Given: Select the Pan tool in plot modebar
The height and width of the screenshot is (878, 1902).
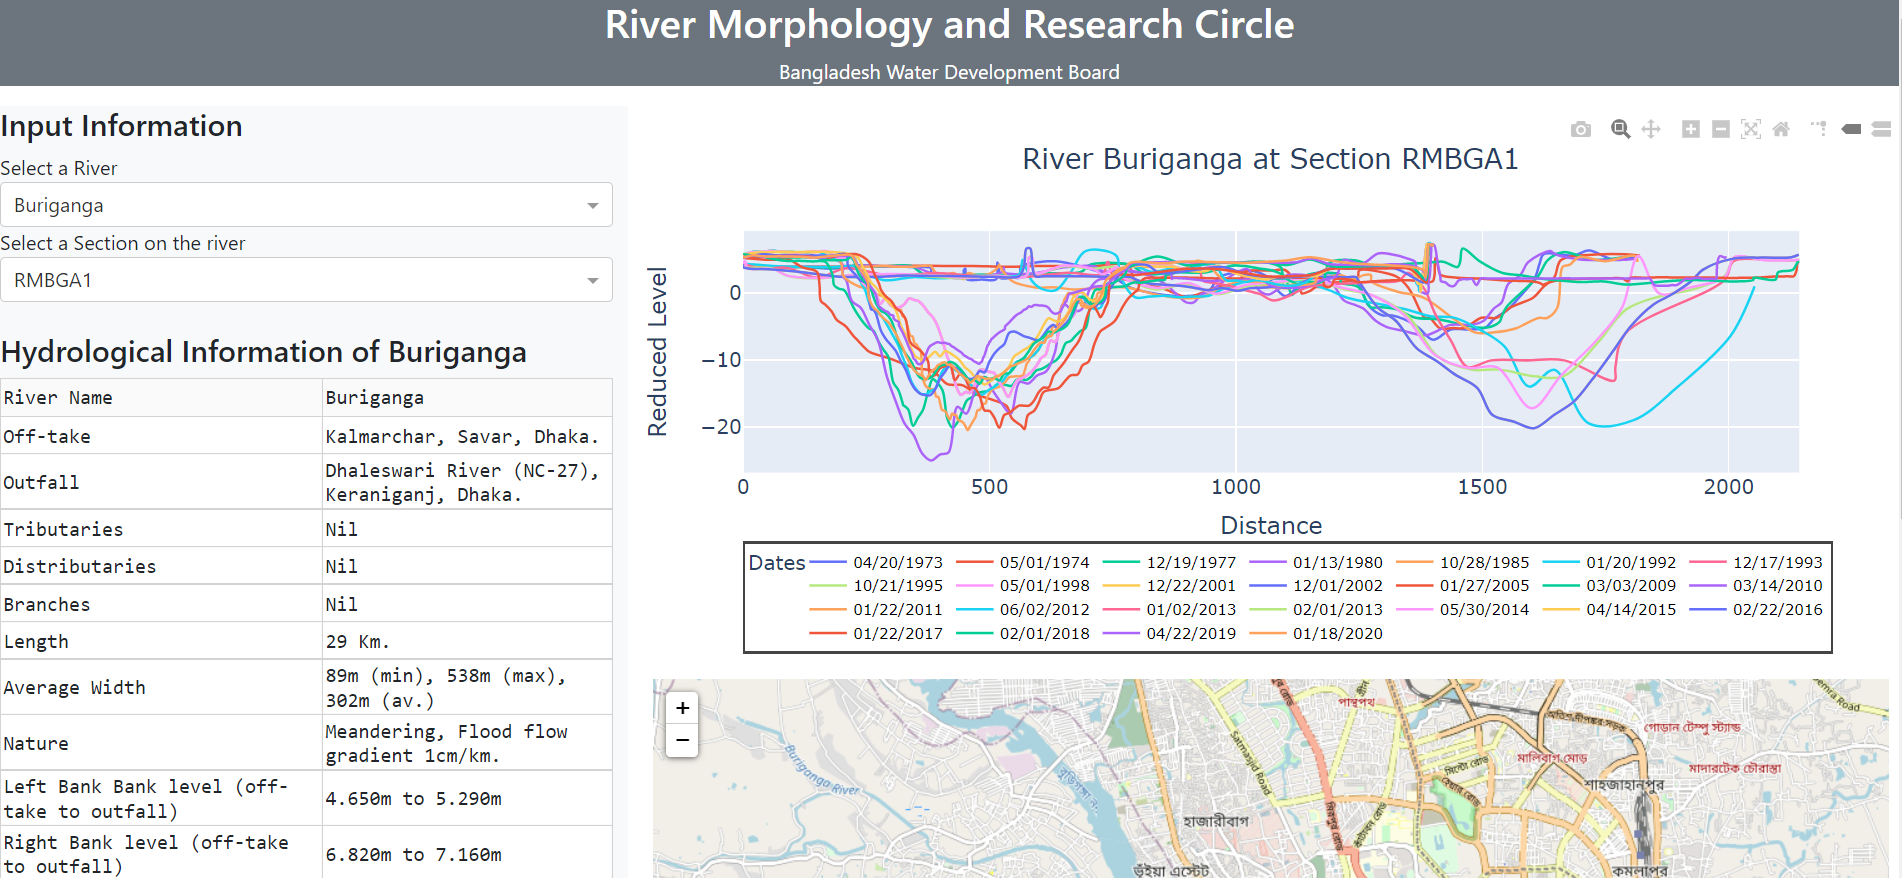Looking at the screenshot, I should point(1651,129).
